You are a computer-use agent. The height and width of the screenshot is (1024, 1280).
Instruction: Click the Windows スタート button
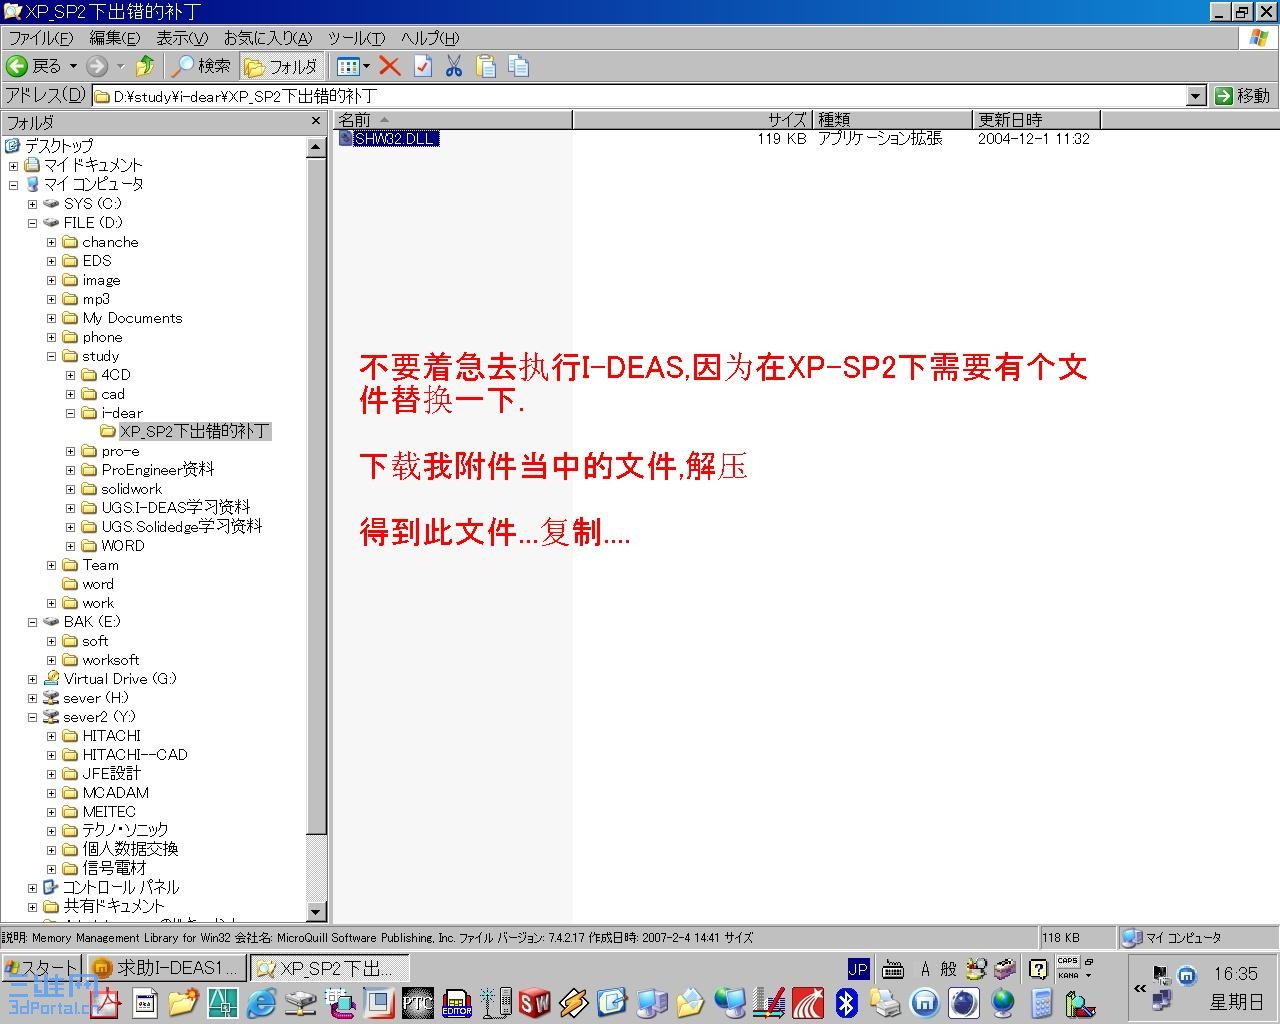[41, 968]
